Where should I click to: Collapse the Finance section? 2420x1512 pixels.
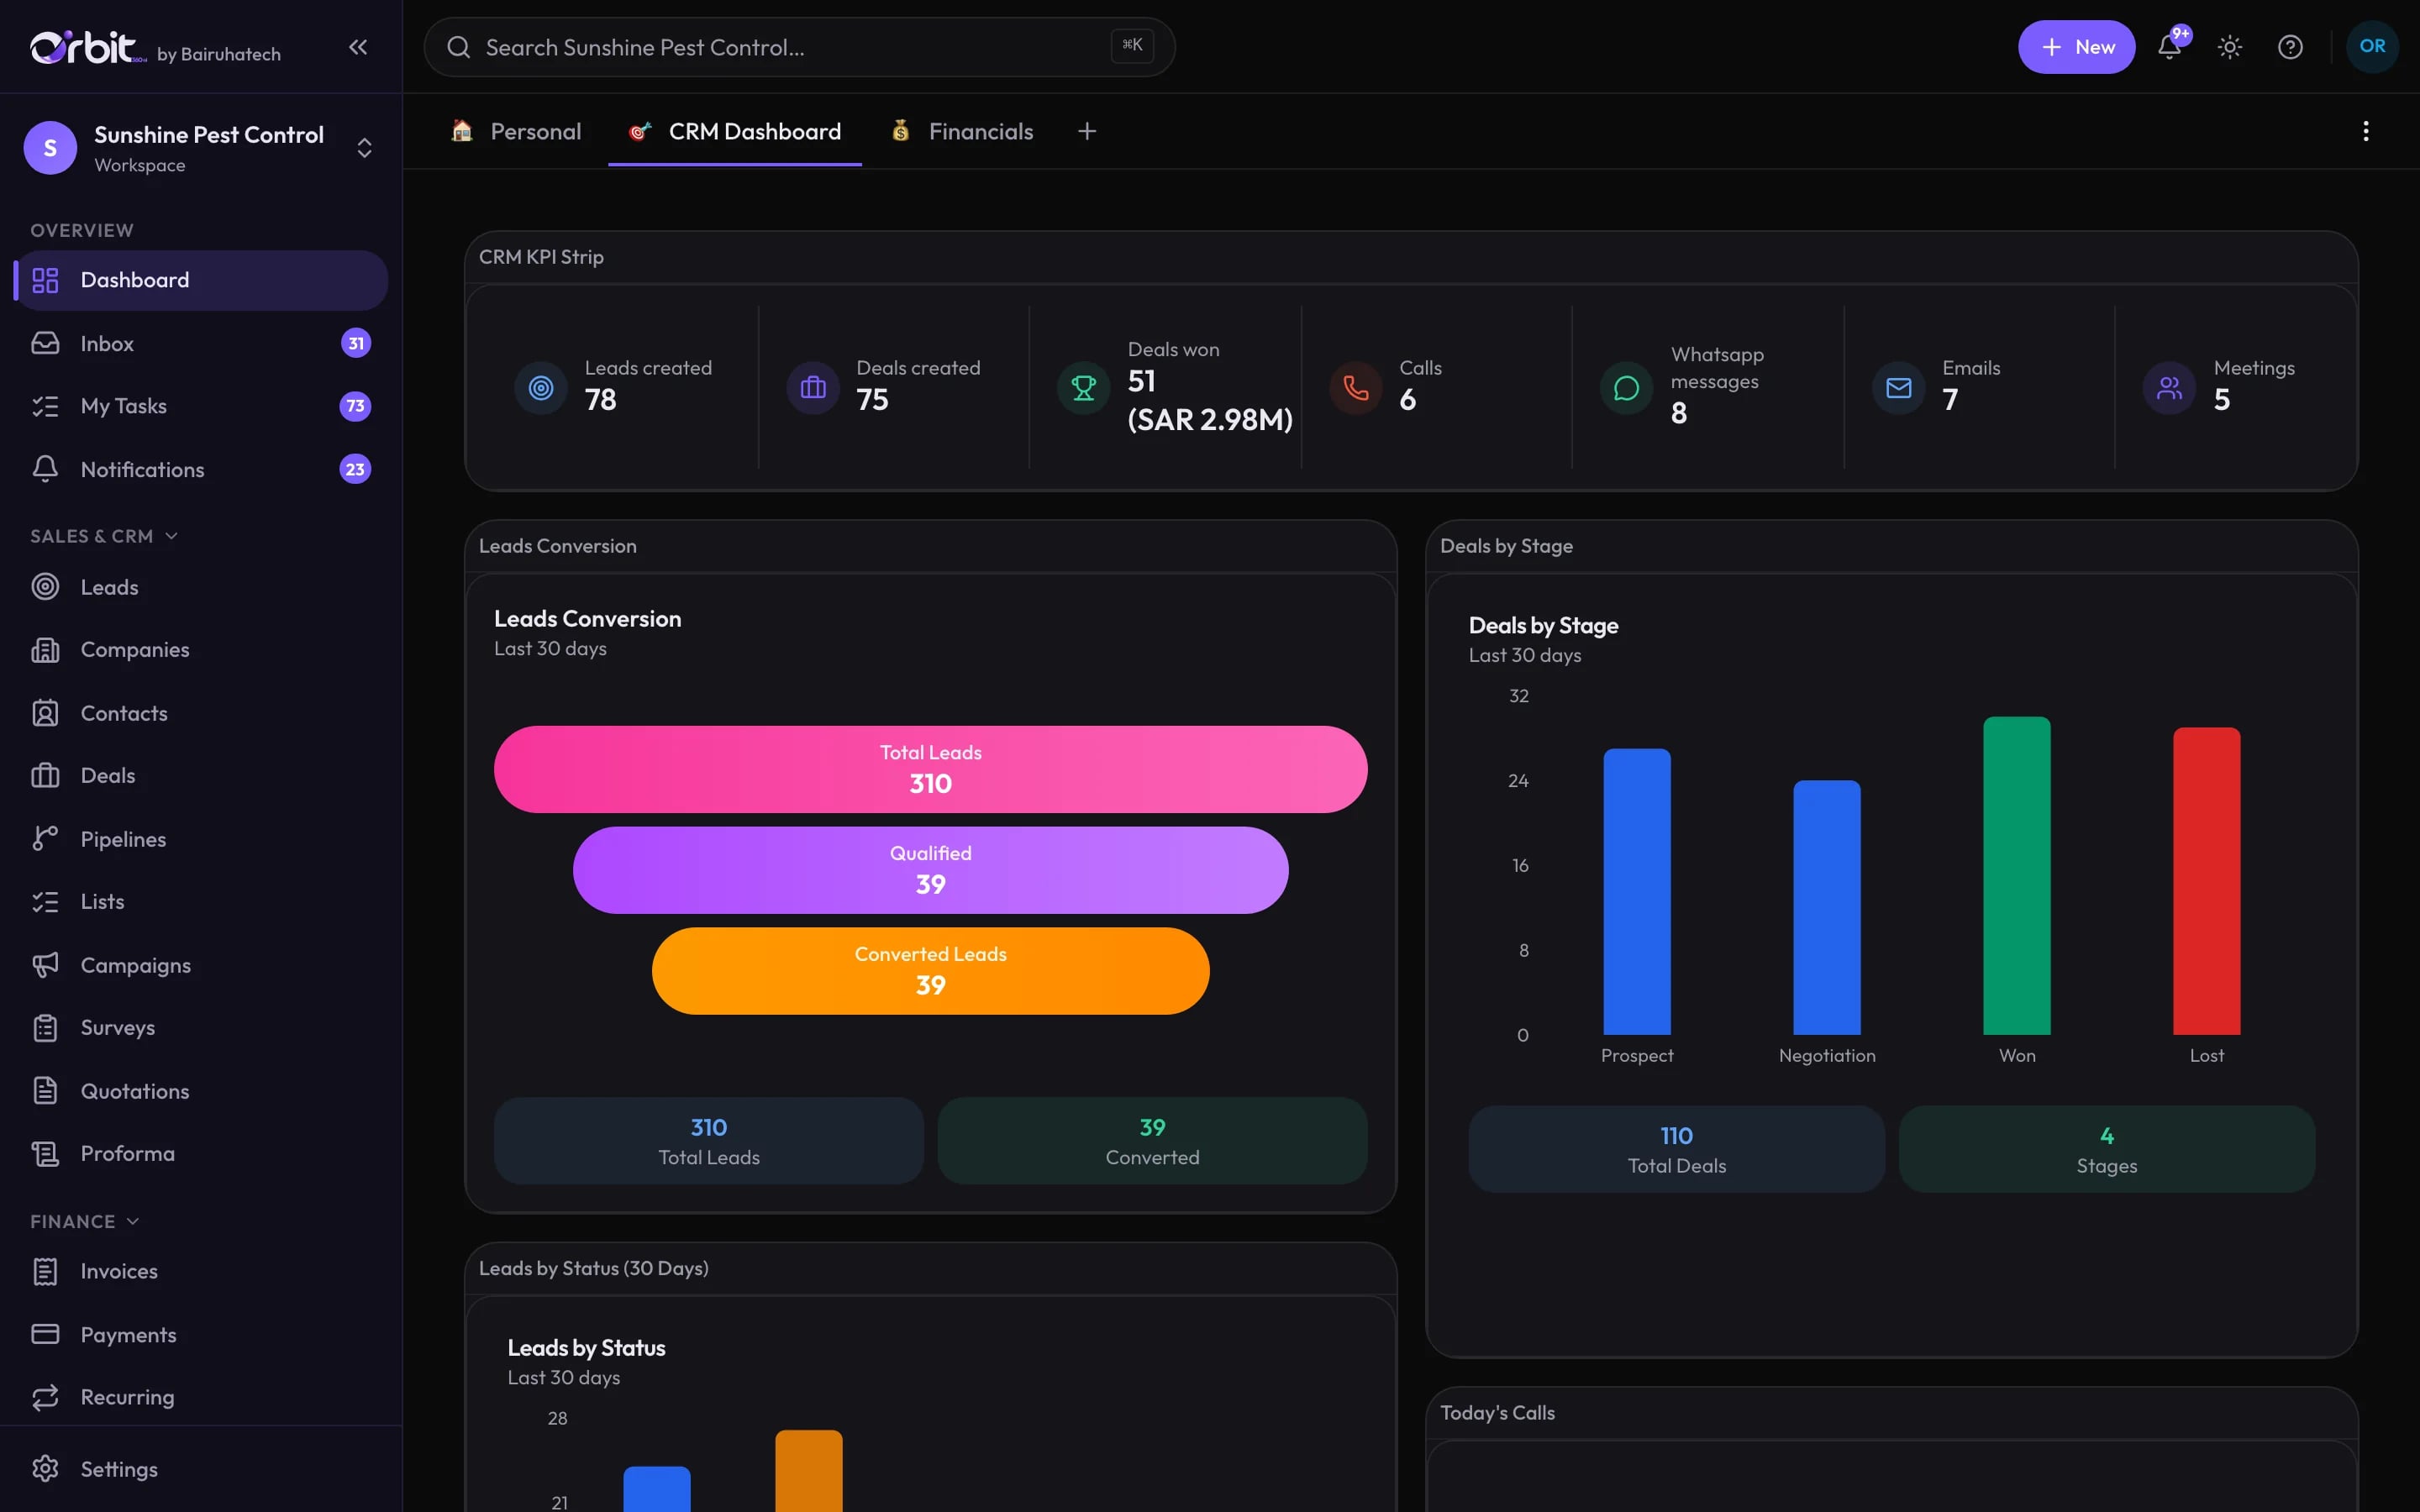(x=85, y=1221)
